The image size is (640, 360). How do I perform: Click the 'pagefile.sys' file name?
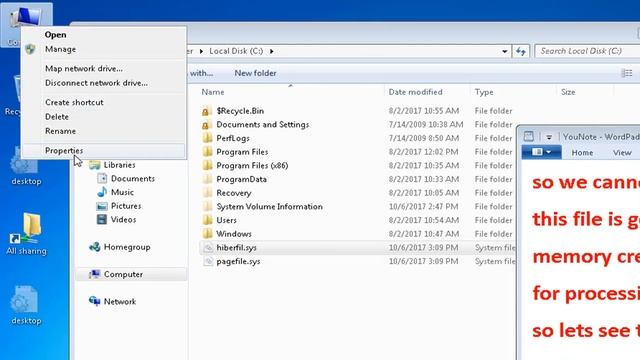tap(238, 261)
